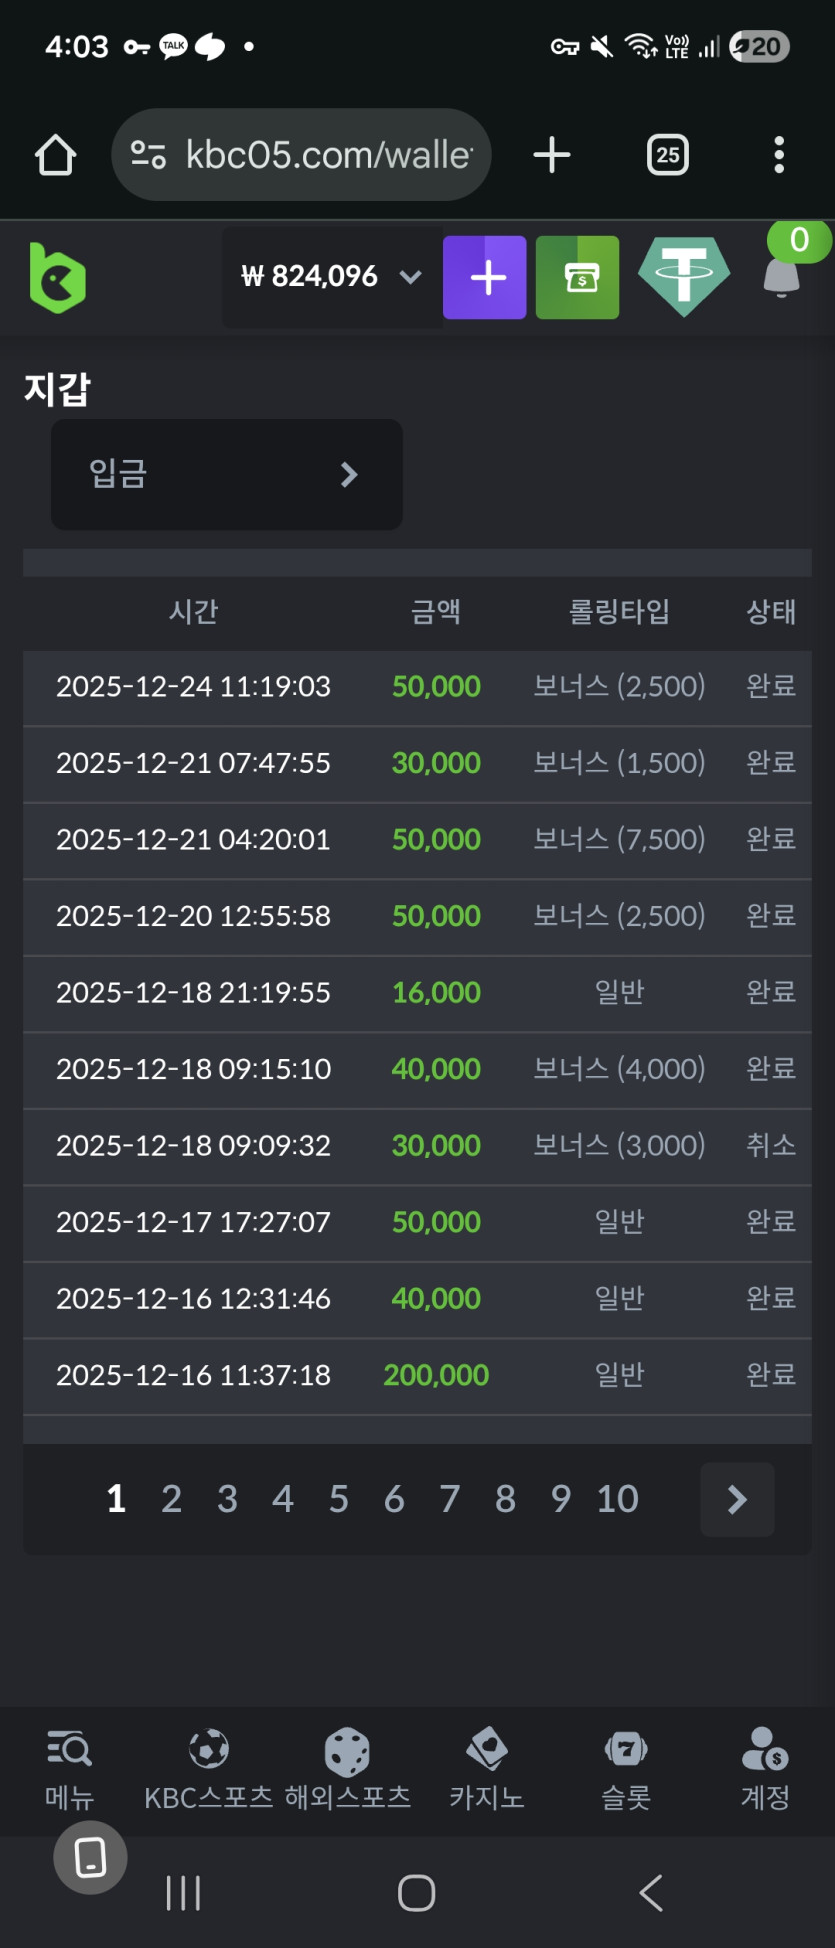Viewport: 835px width, 1948px height.
Task: Switch to the 카지노 tab
Action: pos(487,1769)
